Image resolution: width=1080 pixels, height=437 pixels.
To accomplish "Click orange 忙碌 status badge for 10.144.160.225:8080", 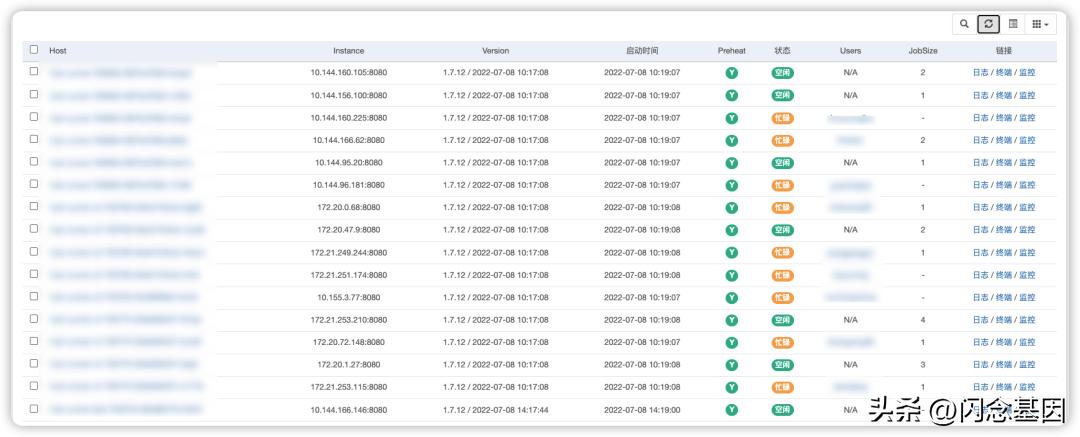I will [x=782, y=118].
